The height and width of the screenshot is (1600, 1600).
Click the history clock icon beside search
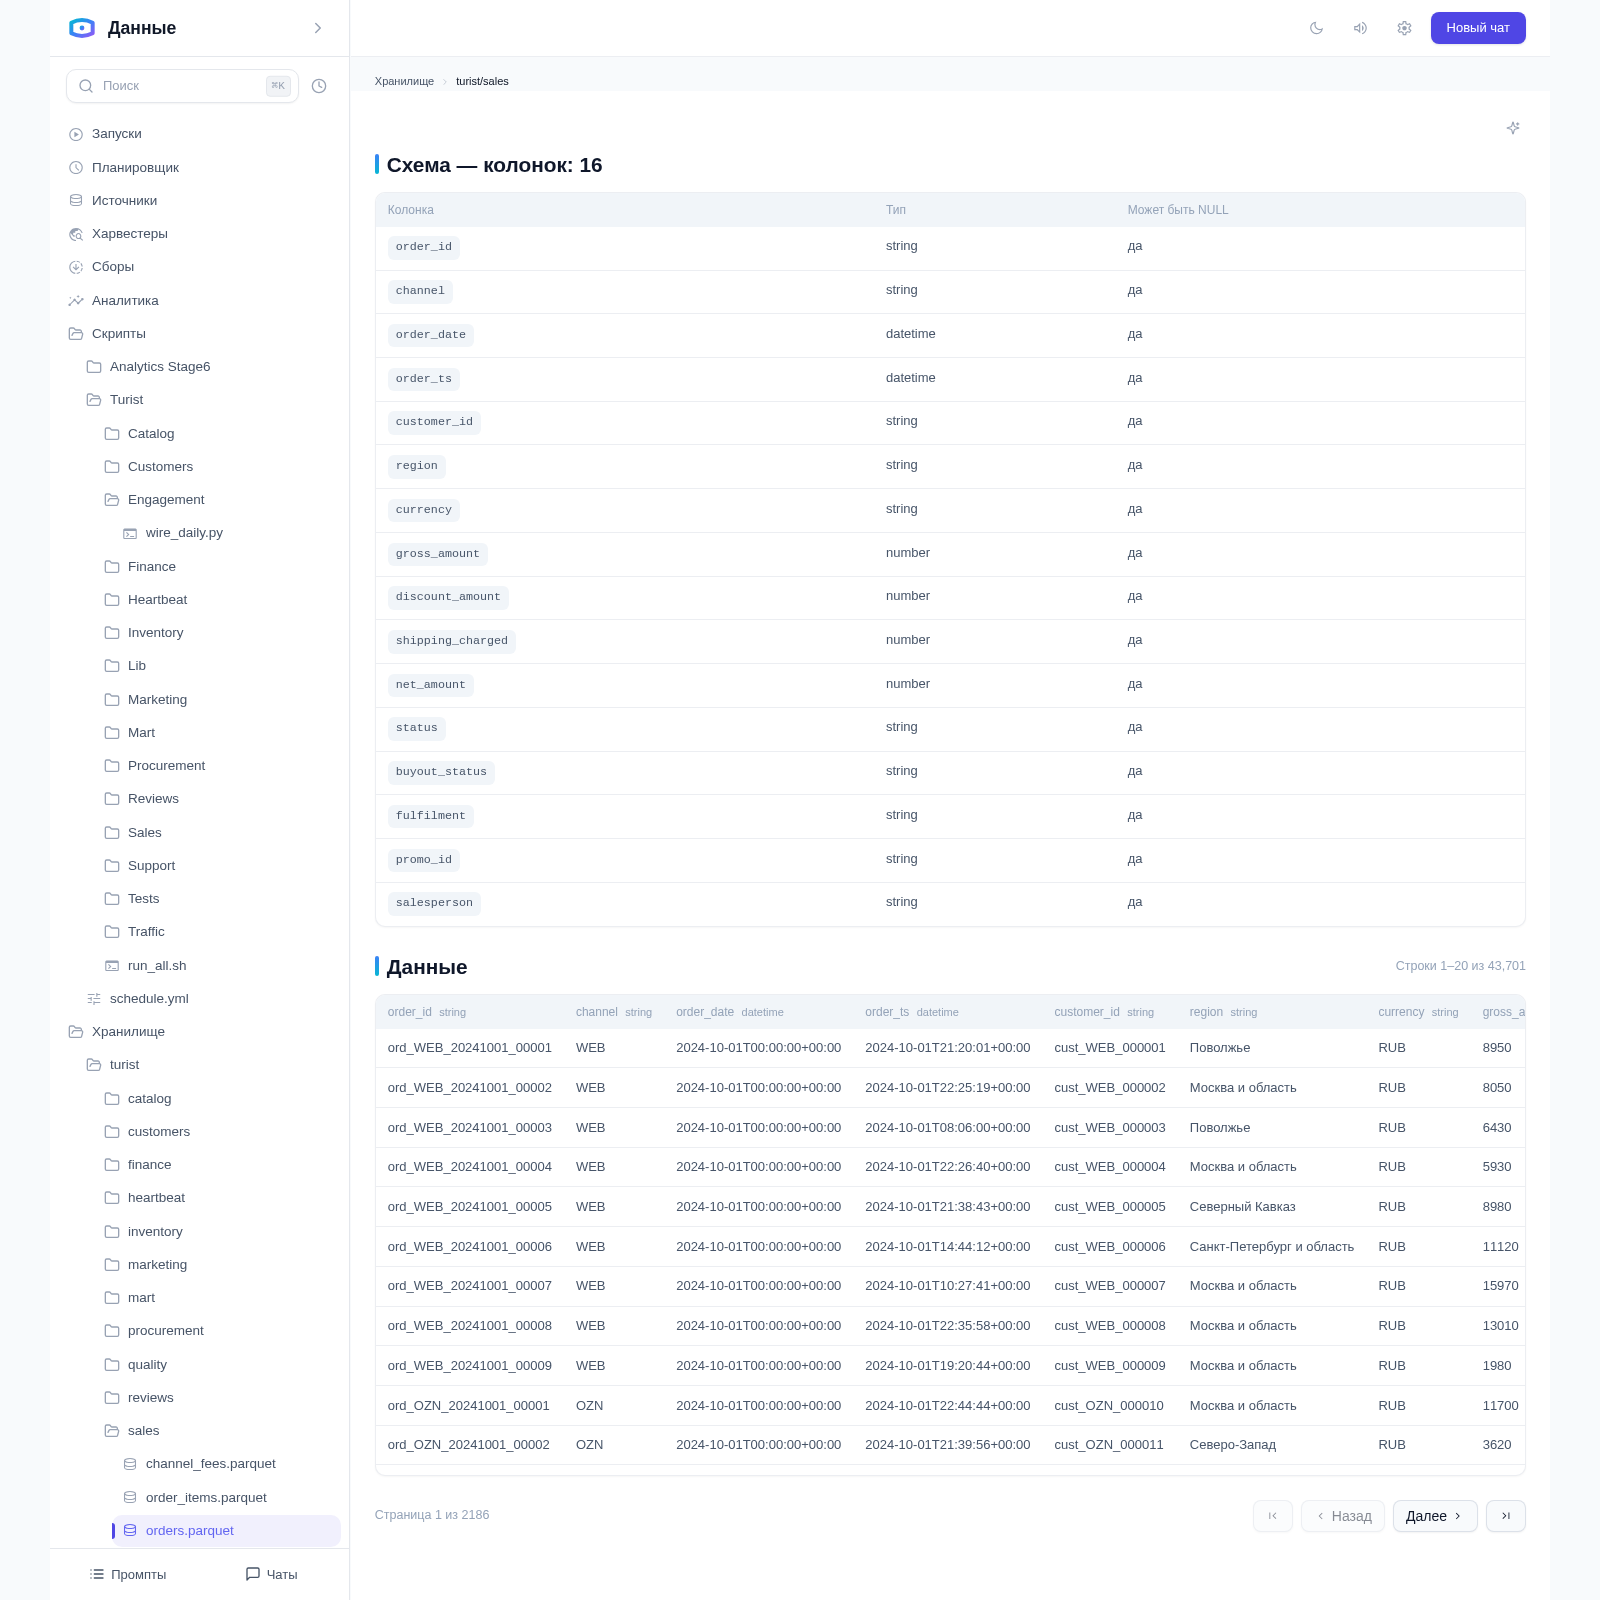(319, 86)
